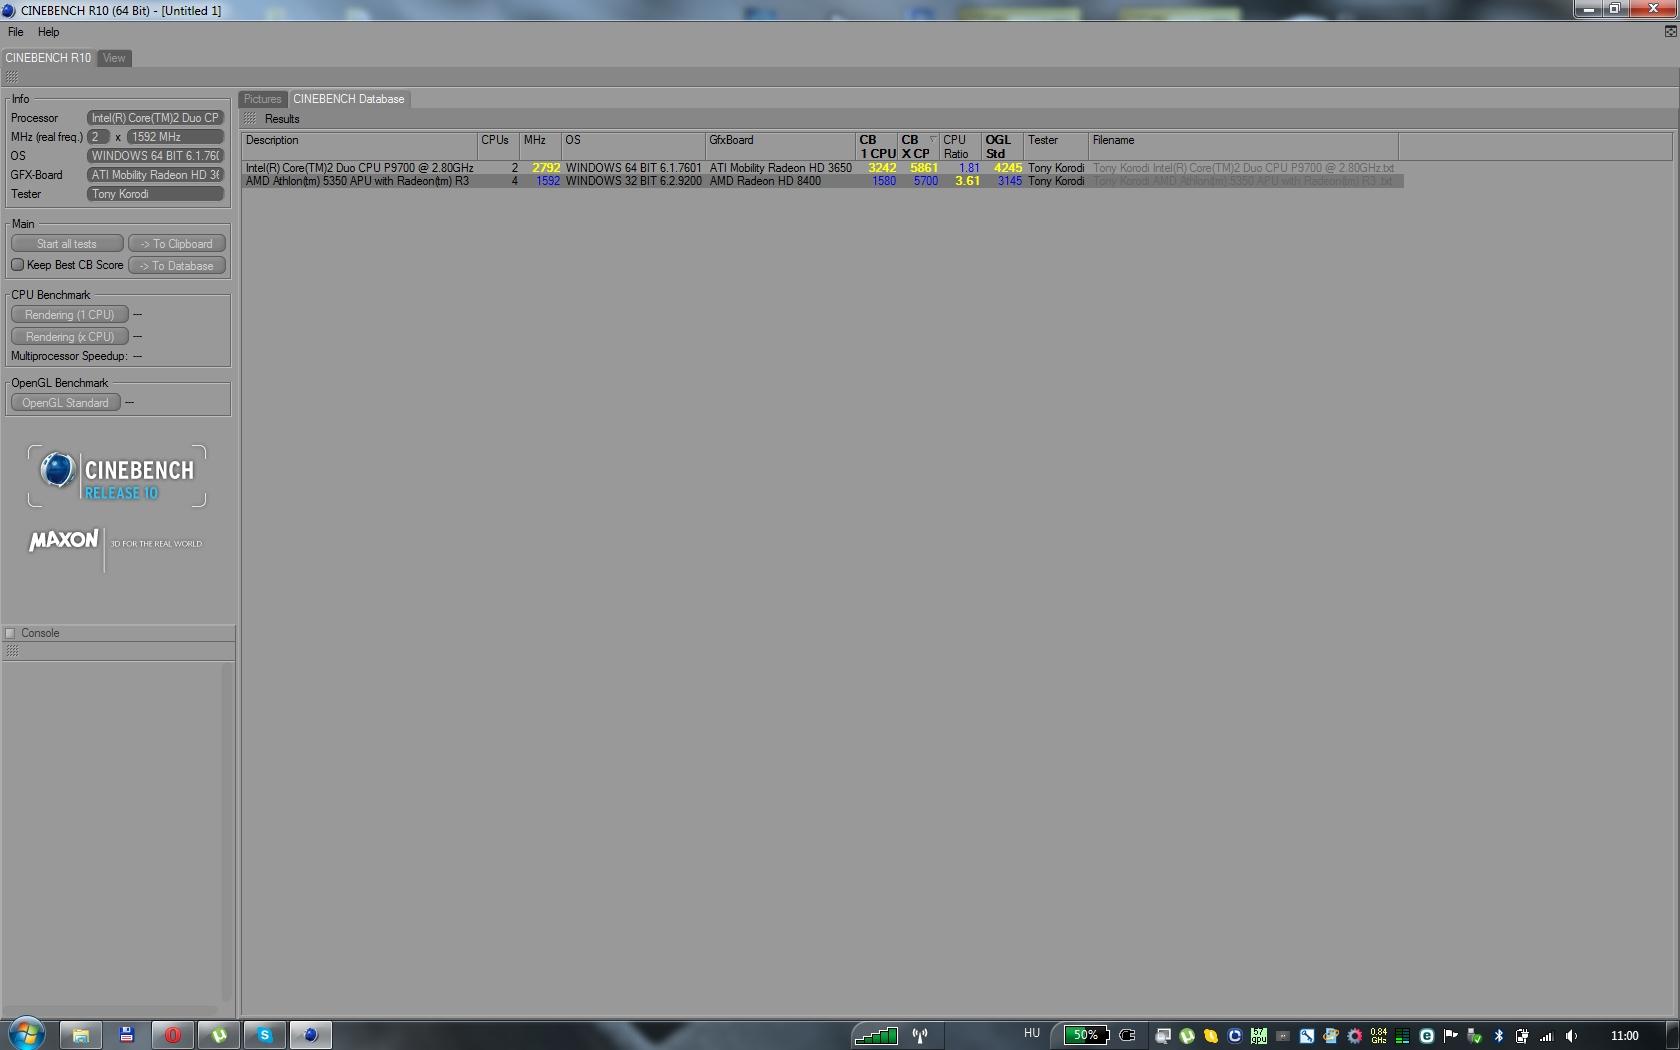The image size is (1680, 1050).
Task: Click the volume speaker tray icon
Action: point(1571,1036)
